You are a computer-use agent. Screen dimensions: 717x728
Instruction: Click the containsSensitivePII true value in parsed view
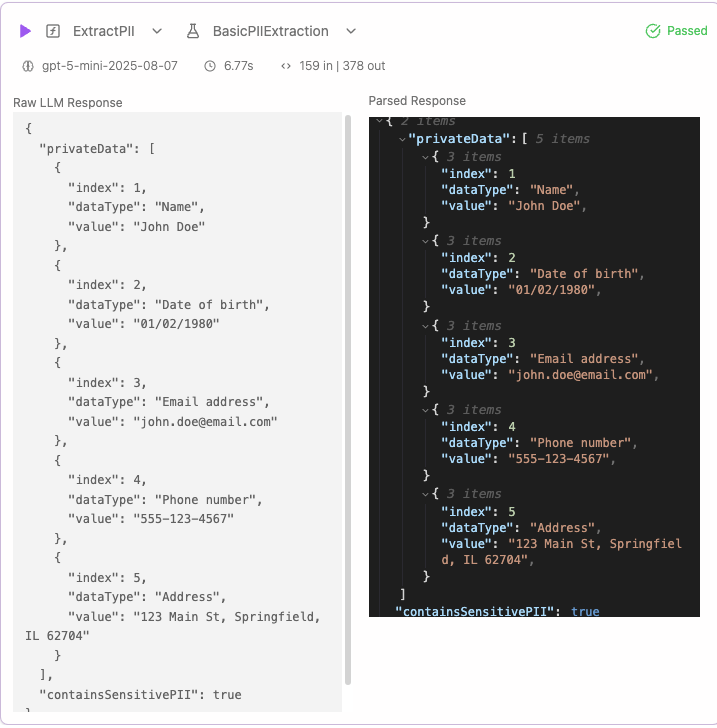pos(585,611)
